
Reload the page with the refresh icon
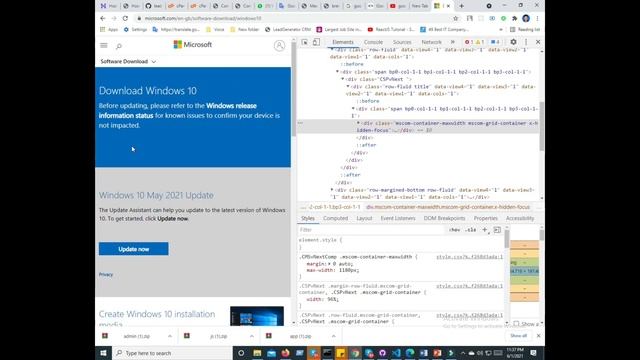(125, 18)
